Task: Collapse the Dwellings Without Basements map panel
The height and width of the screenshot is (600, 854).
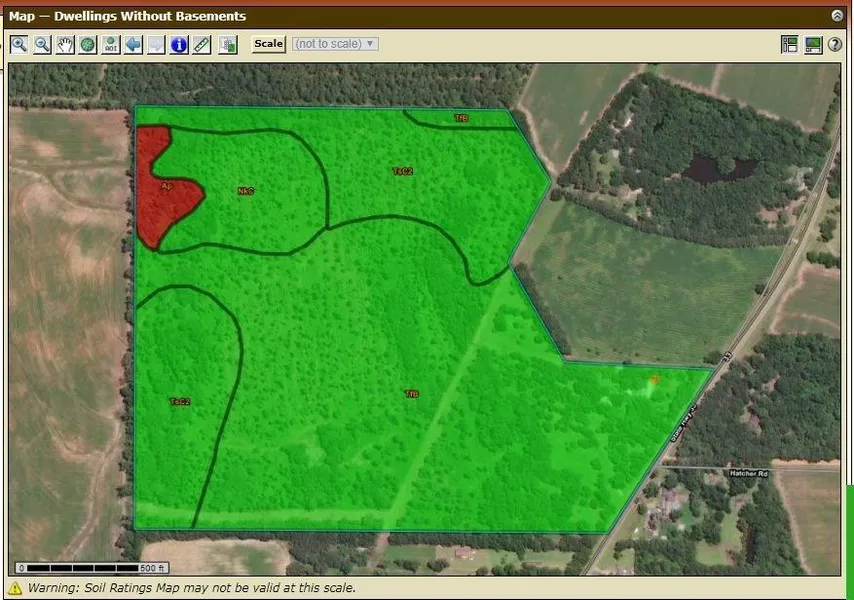Action: [837, 16]
